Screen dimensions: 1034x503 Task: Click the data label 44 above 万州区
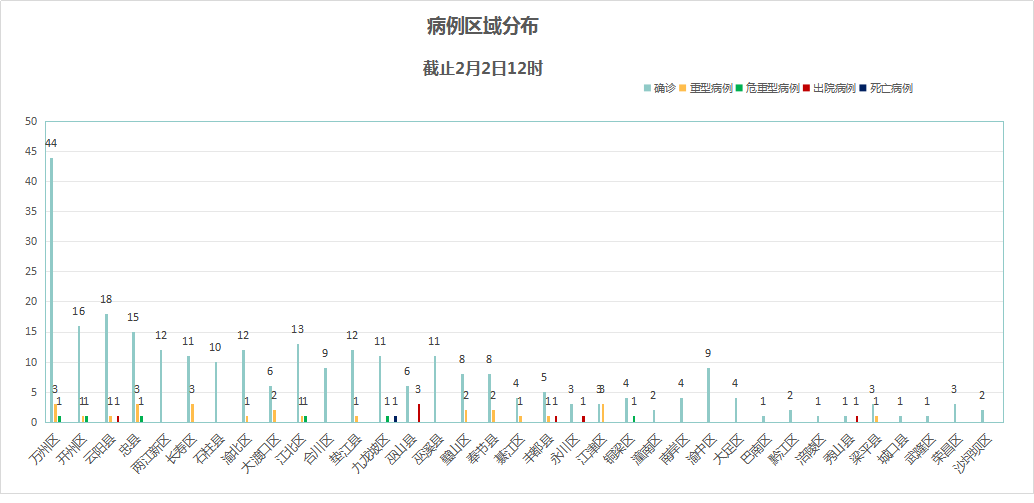pos(51,143)
